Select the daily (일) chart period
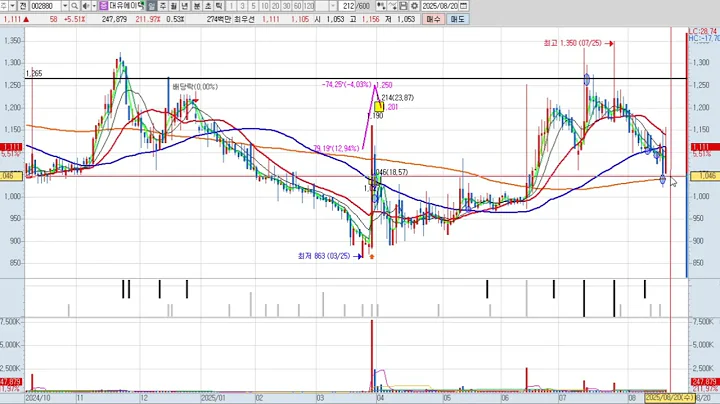The image size is (720, 404). [152, 6]
